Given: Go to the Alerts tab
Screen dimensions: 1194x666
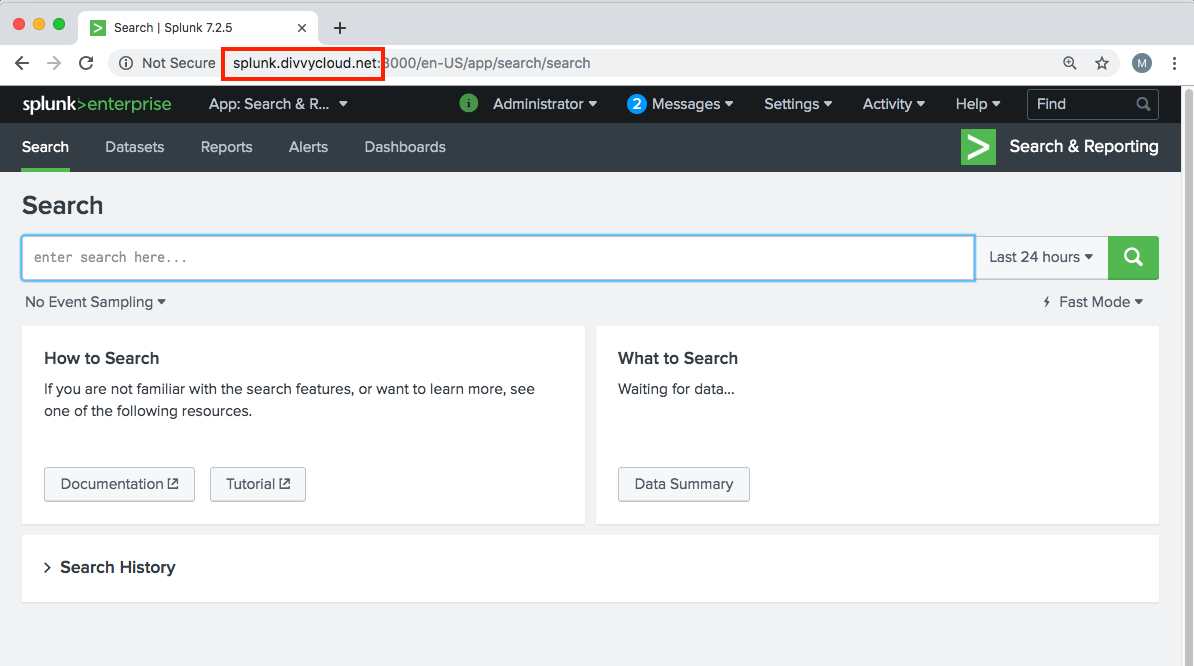Looking at the screenshot, I should click(308, 147).
